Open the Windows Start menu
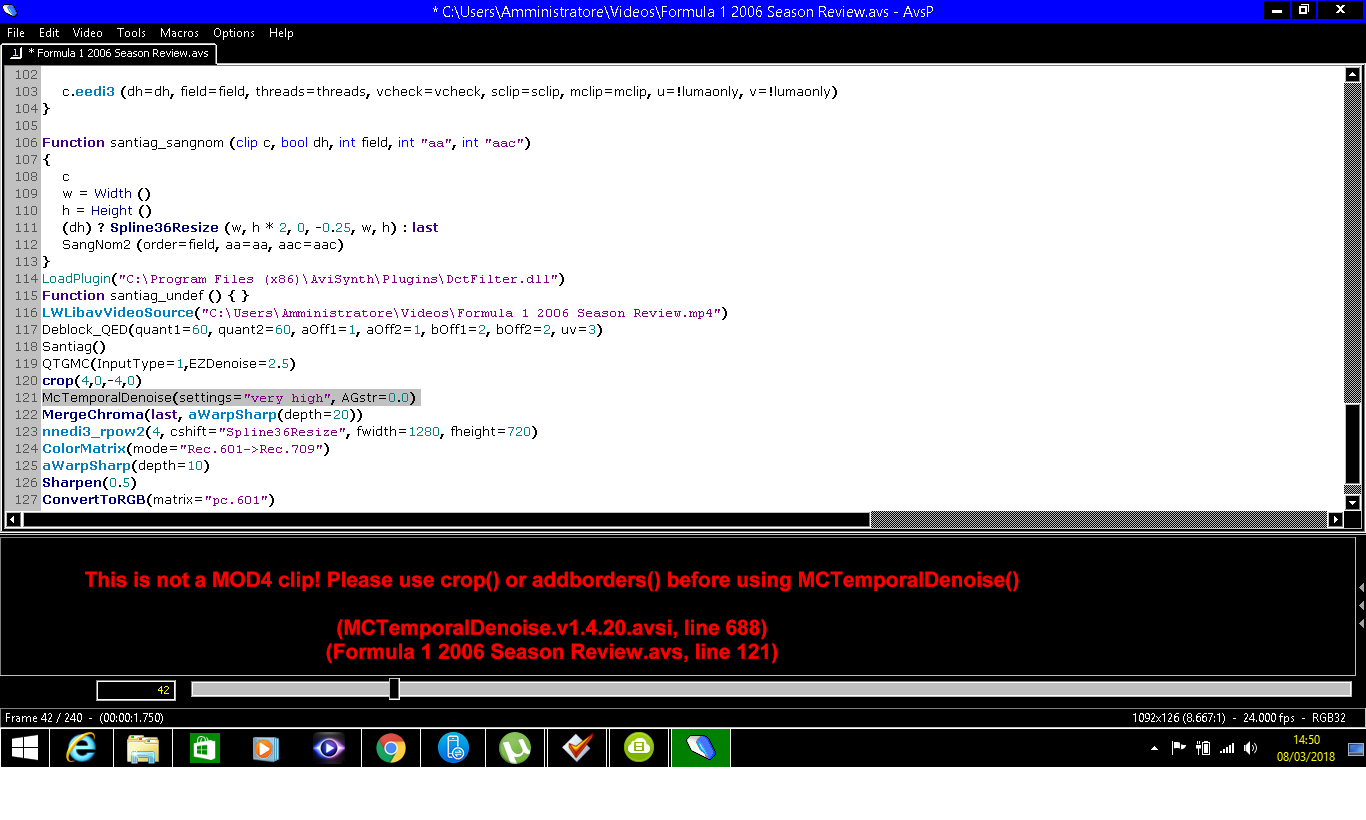The width and height of the screenshot is (1366, 820). [x=25, y=748]
